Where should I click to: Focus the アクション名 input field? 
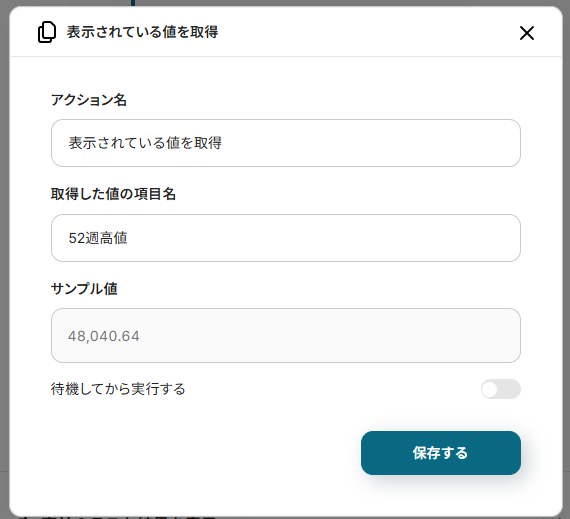pyautogui.click(x=286, y=143)
